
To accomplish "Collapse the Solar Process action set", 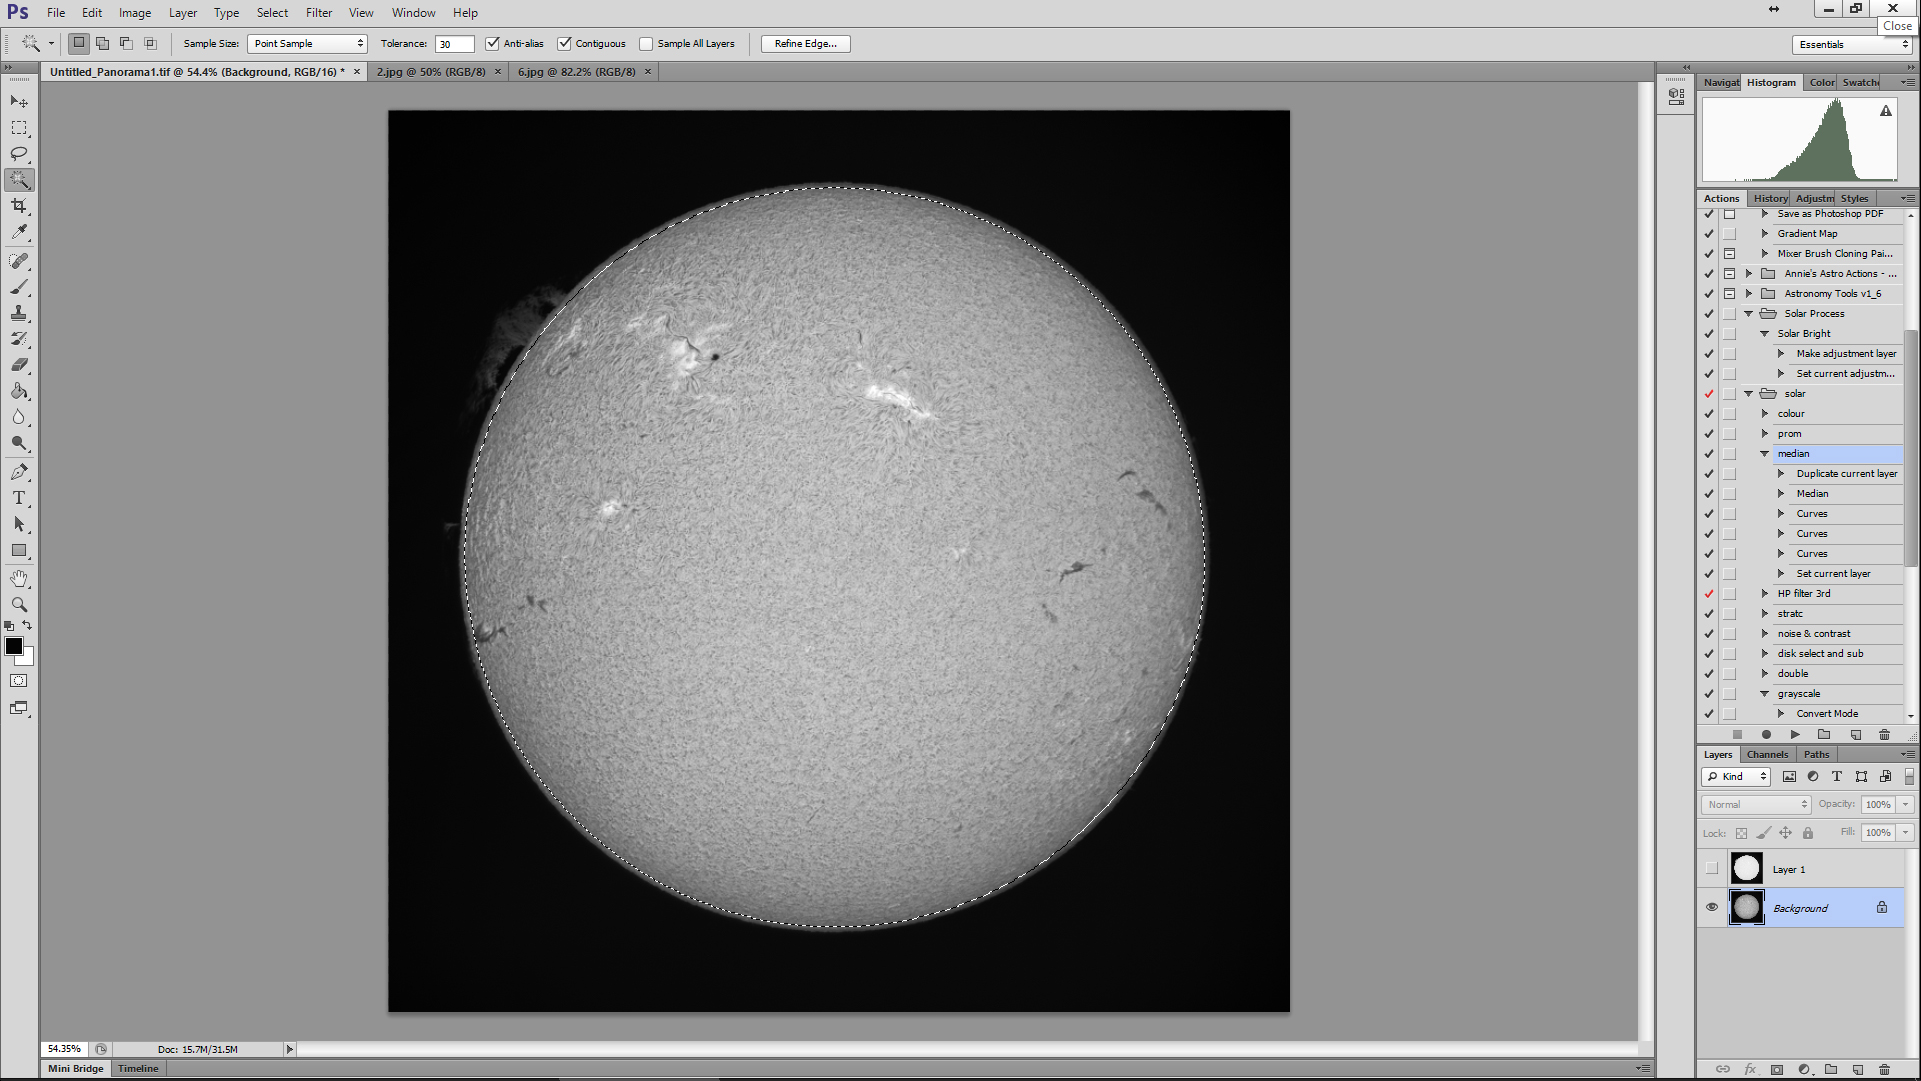I will click(1749, 314).
